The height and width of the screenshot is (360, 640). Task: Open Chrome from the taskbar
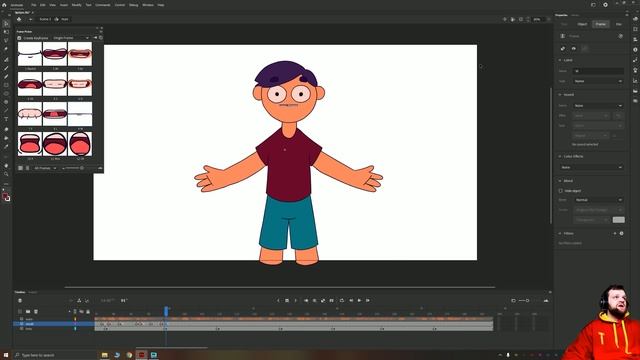click(129, 355)
